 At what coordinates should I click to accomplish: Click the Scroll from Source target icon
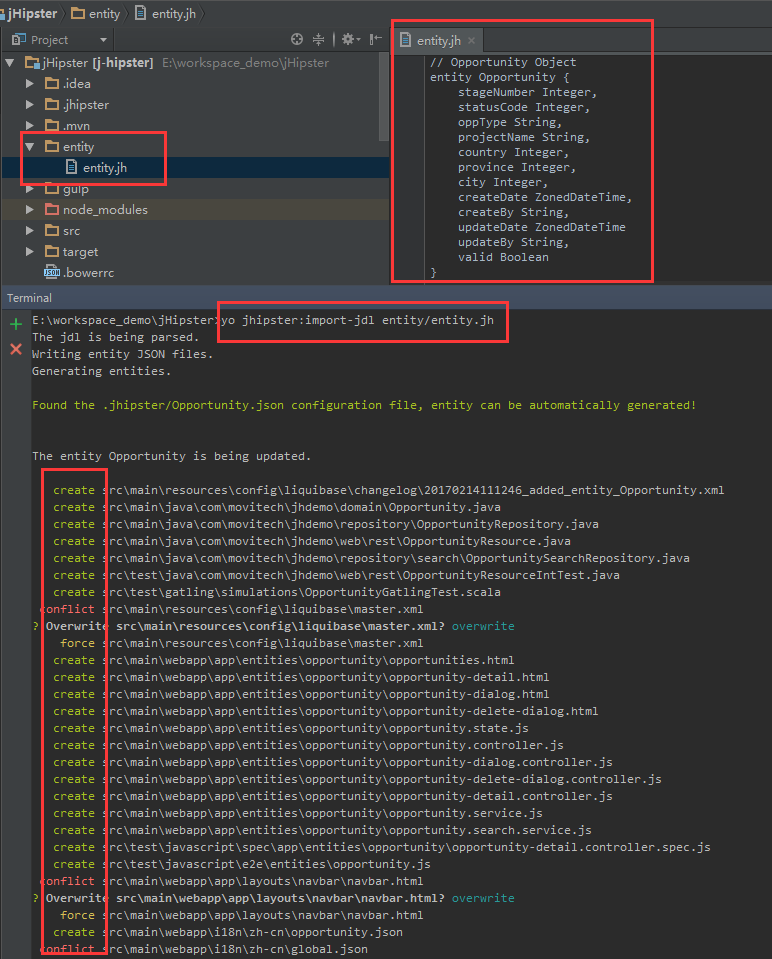point(297,40)
